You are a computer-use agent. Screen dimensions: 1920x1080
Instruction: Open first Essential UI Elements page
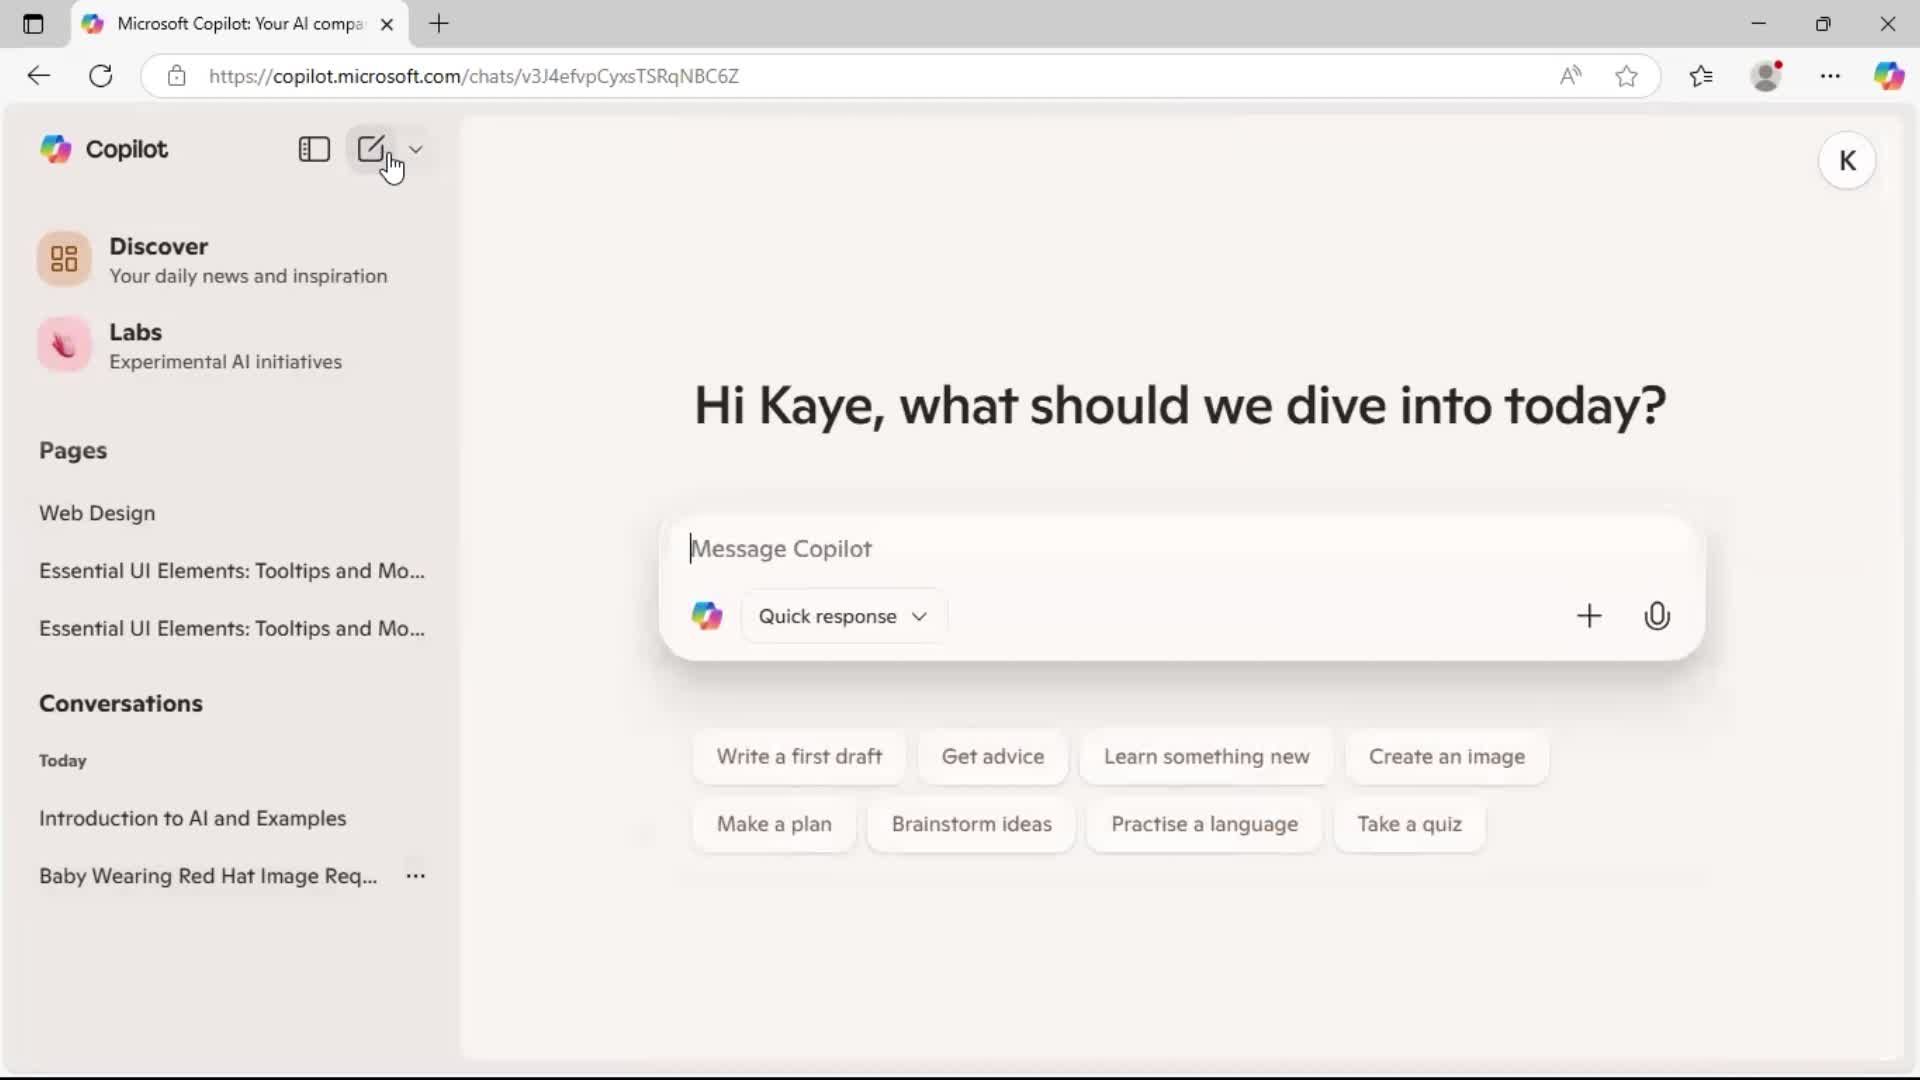point(232,571)
